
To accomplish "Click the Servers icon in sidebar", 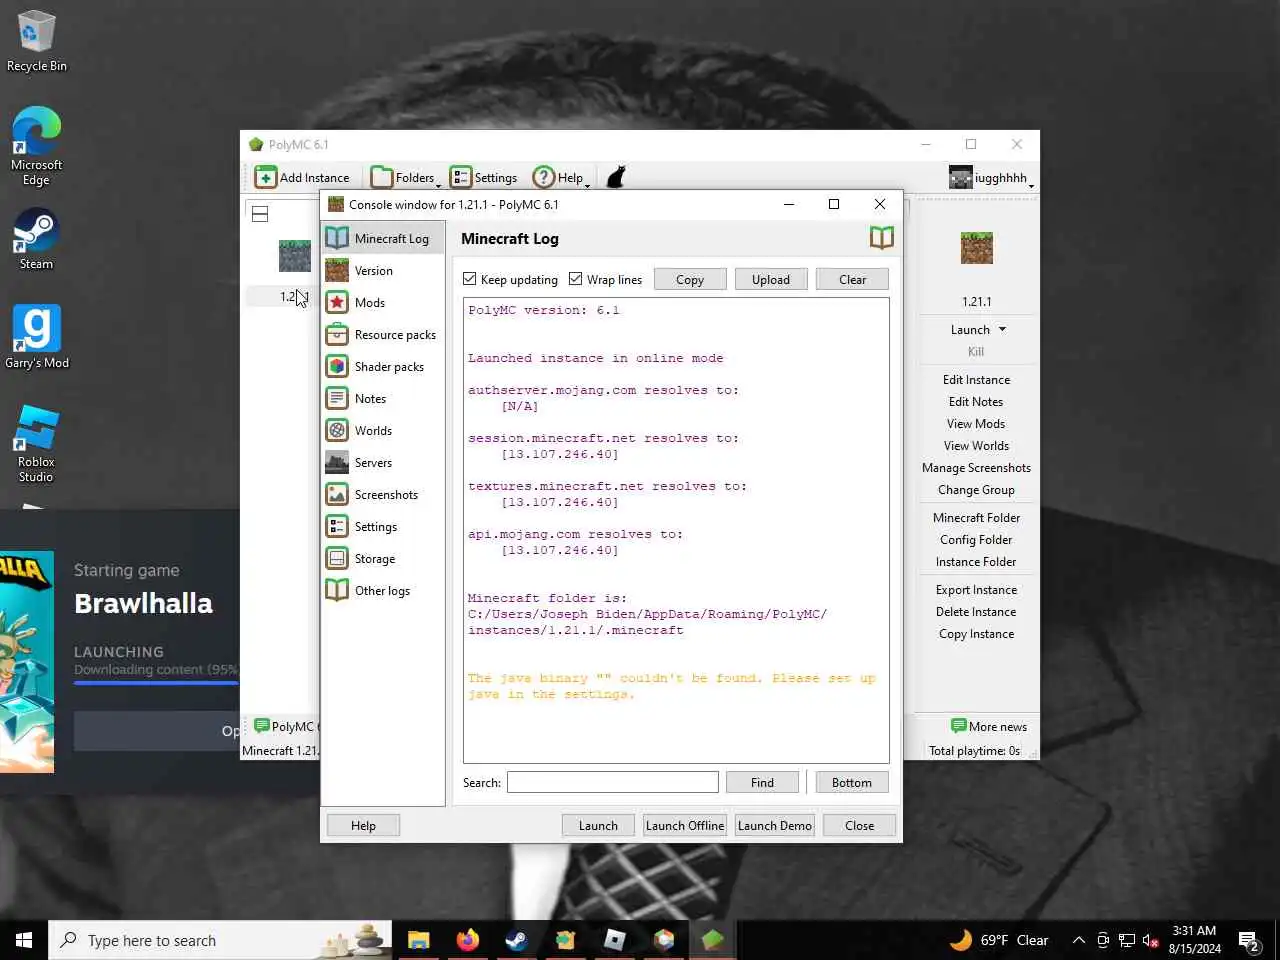I will coord(337,462).
